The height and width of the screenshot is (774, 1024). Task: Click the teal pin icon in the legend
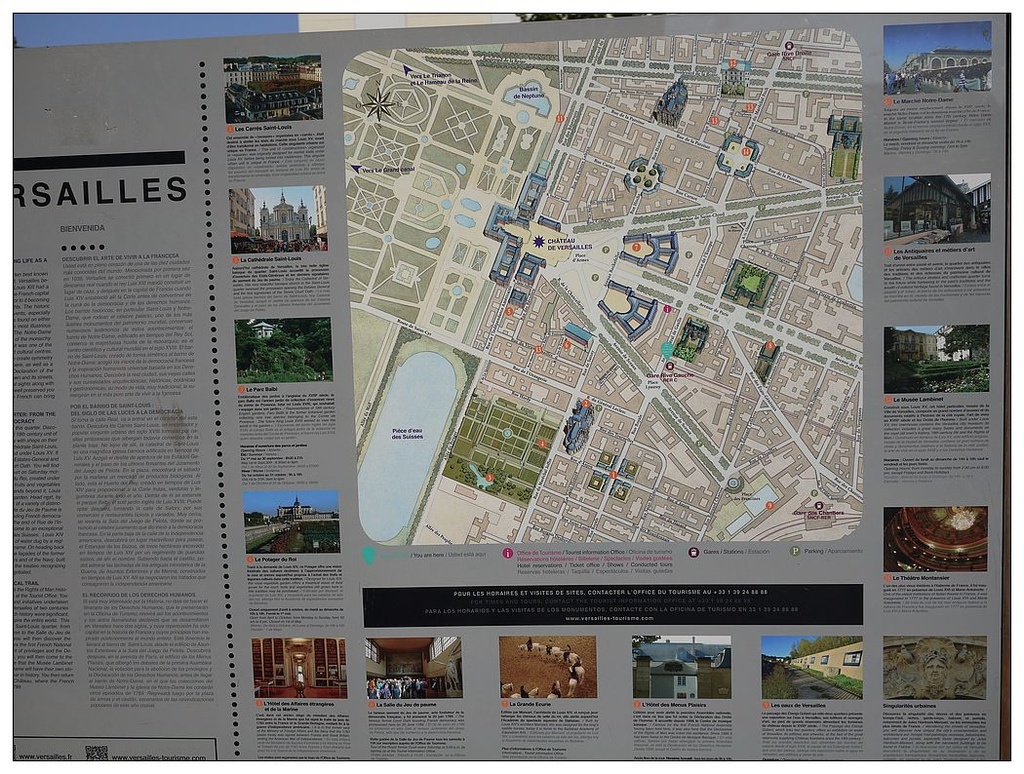[x=368, y=555]
